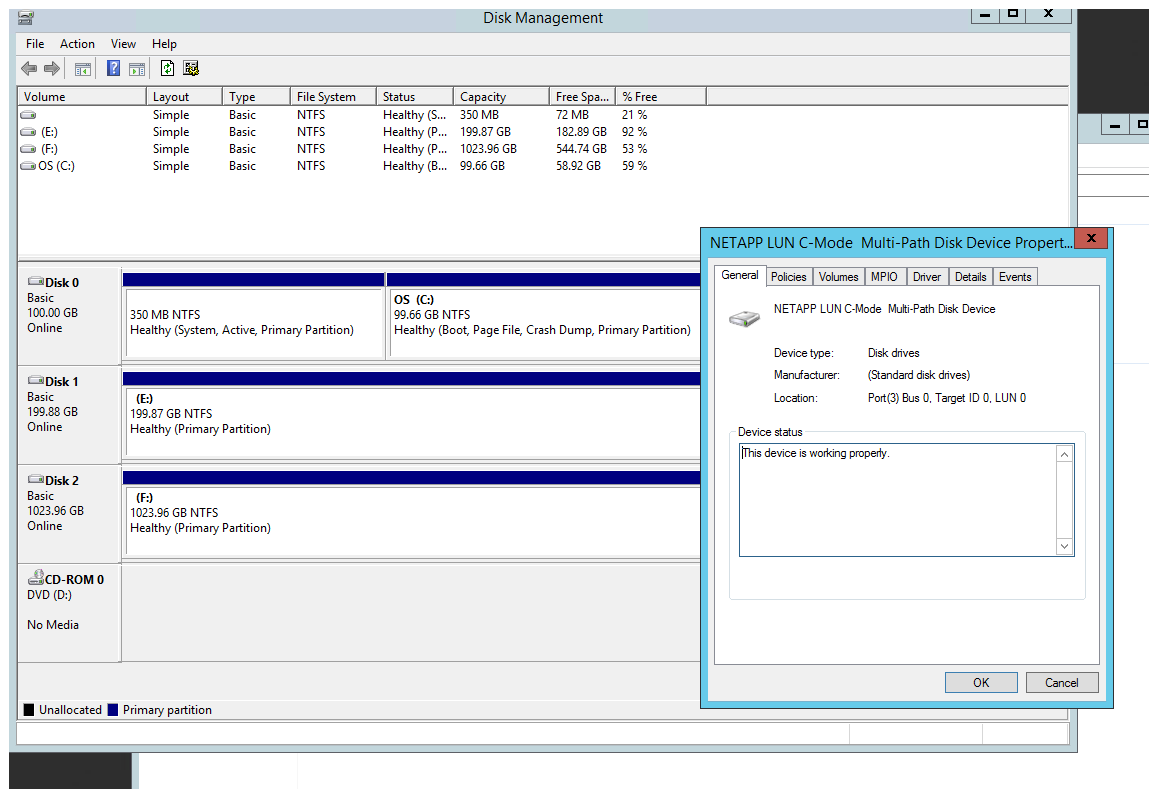
Task: Open the View menu
Action: coord(123,44)
